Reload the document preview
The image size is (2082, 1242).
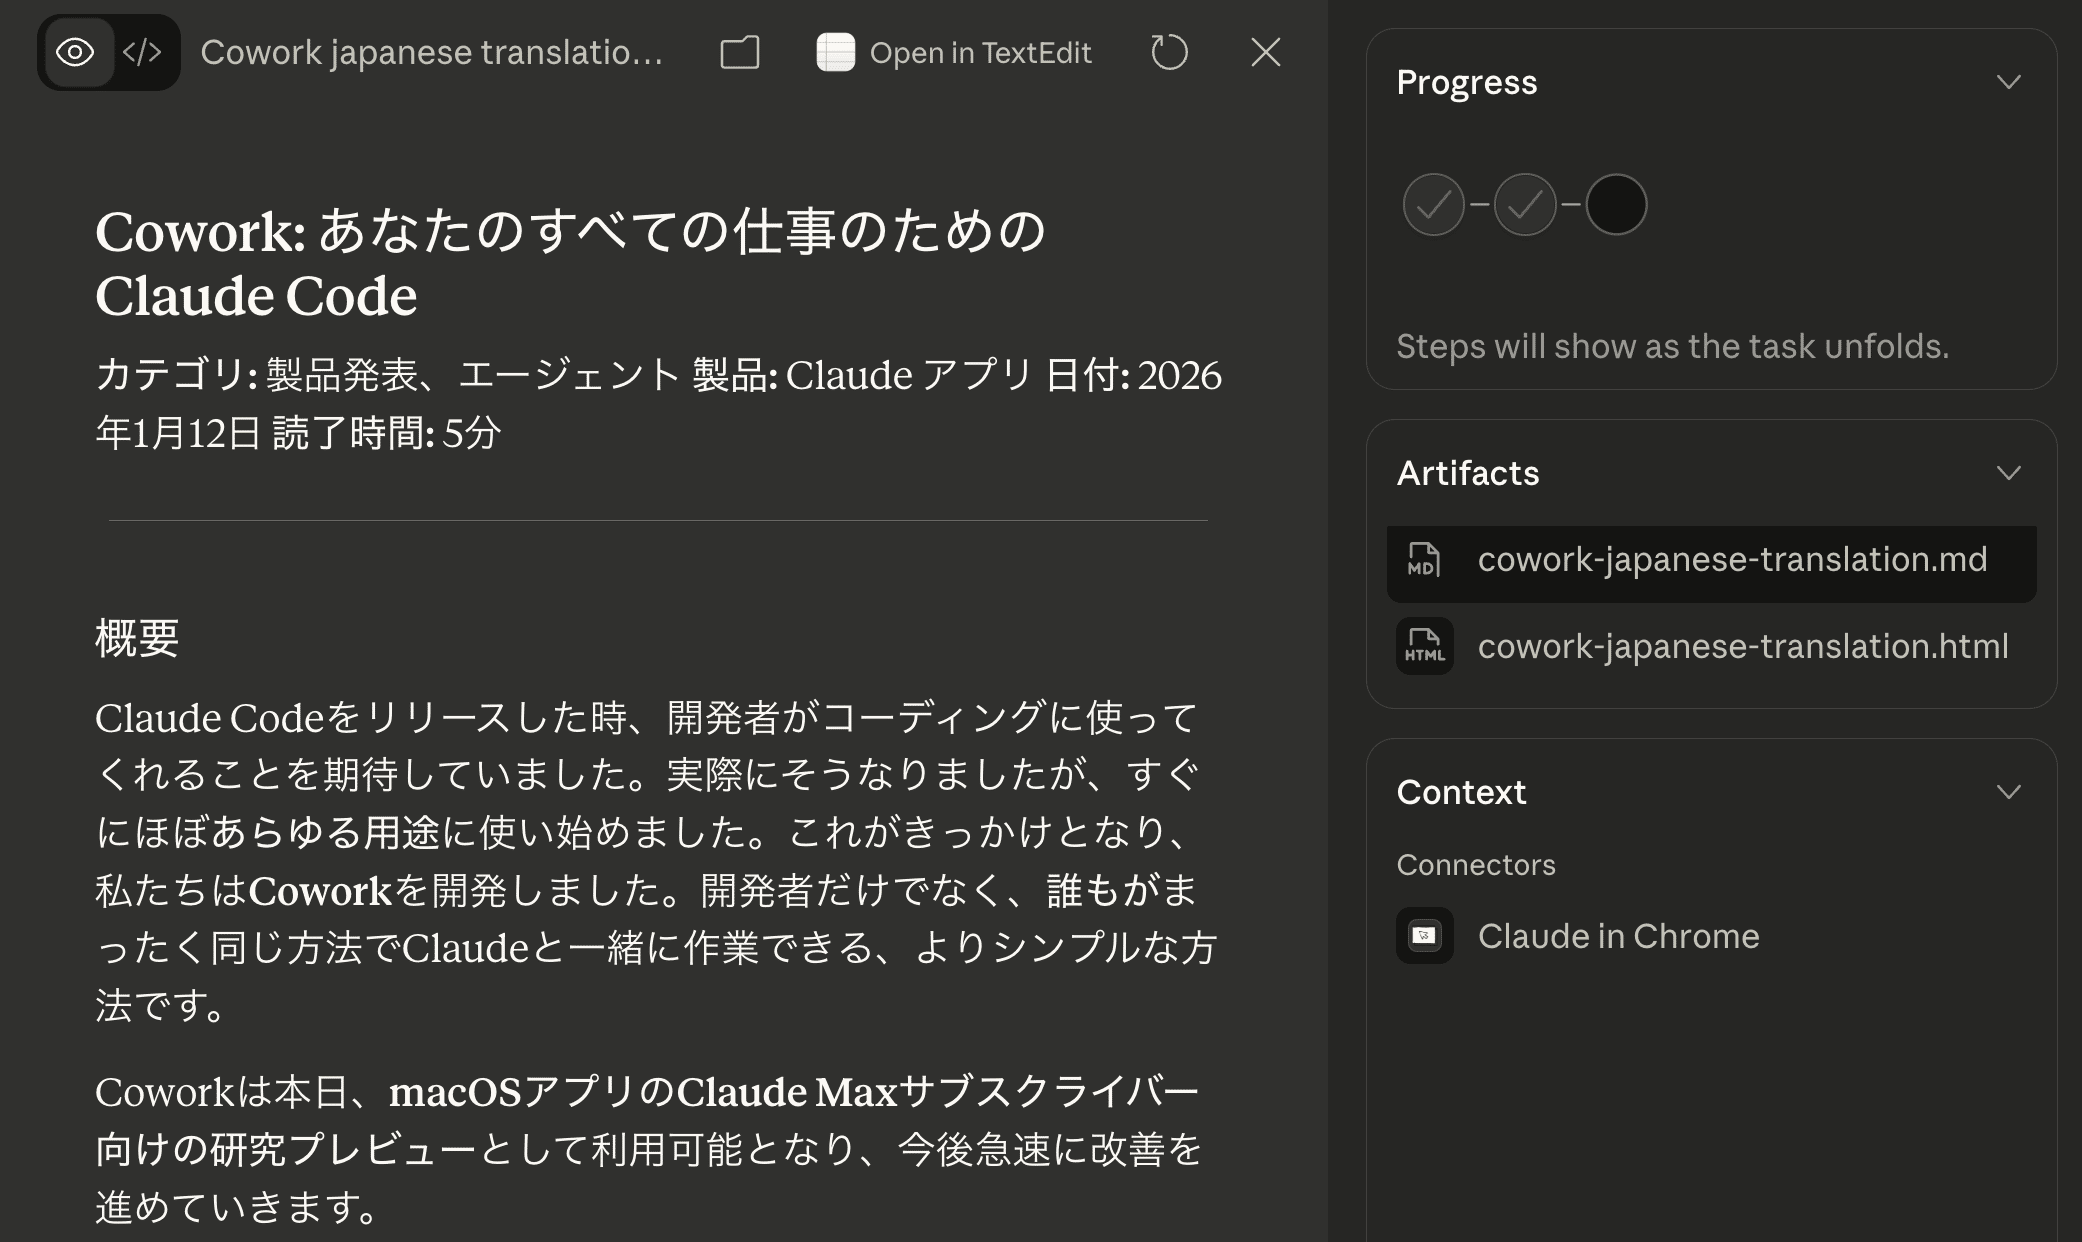[1168, 52]
